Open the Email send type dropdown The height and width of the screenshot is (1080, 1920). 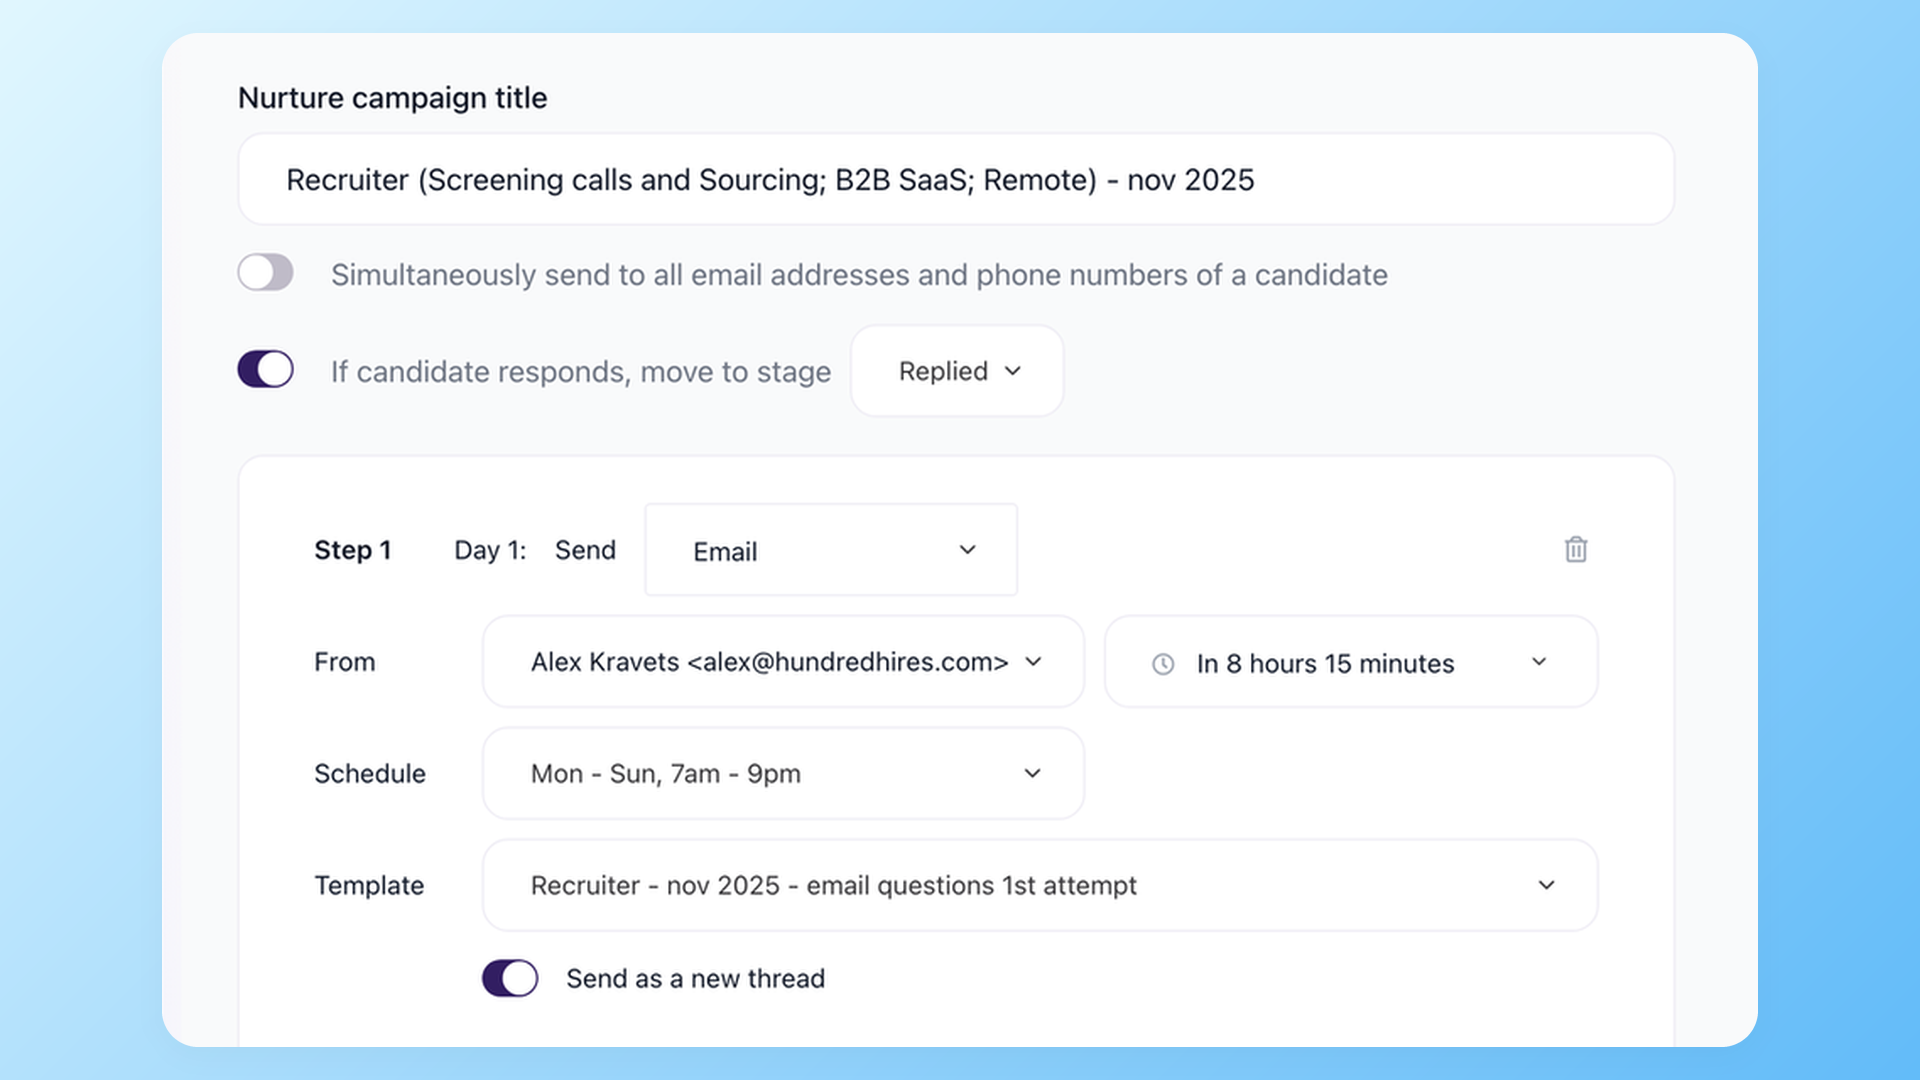[831, 550]
